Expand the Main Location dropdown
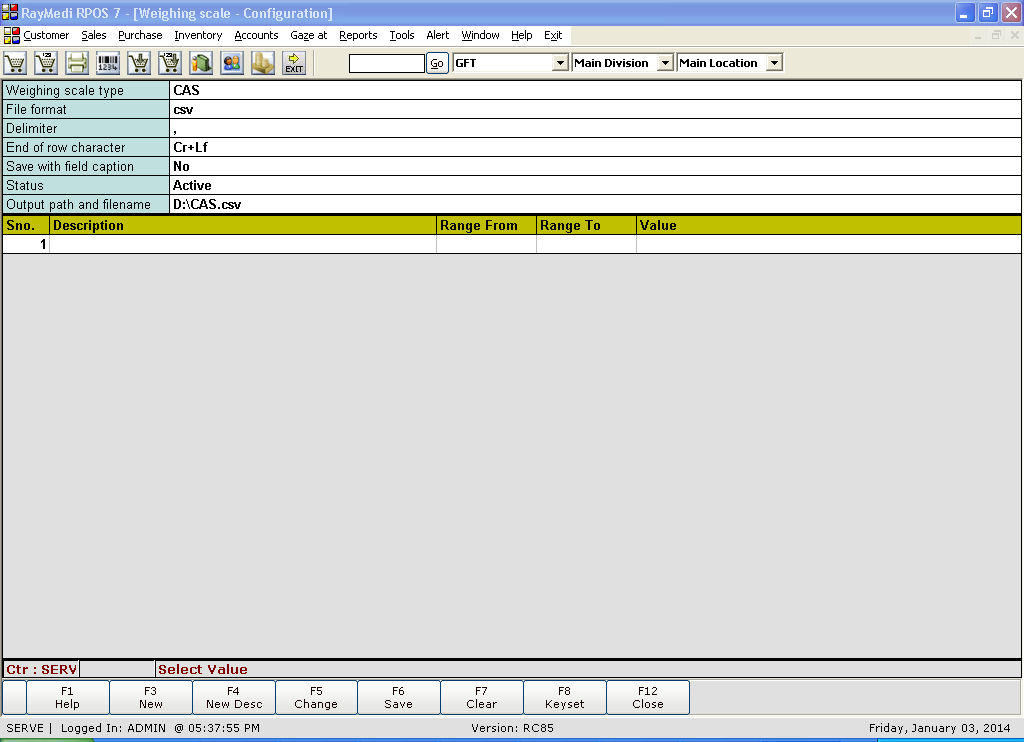 coord(774,63)
